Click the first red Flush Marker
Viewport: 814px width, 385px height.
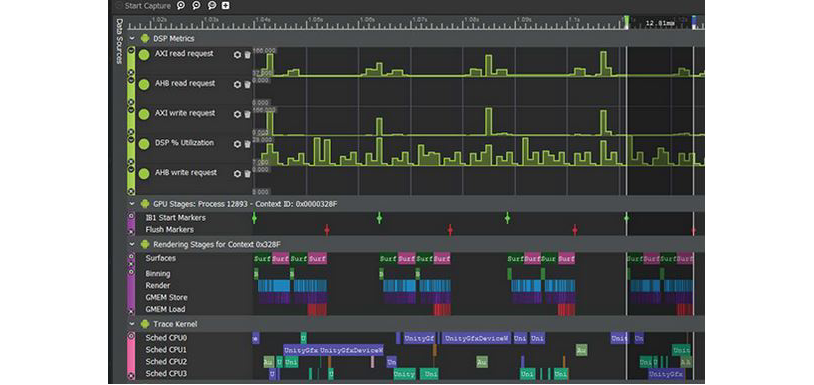[x=327, y=230]
